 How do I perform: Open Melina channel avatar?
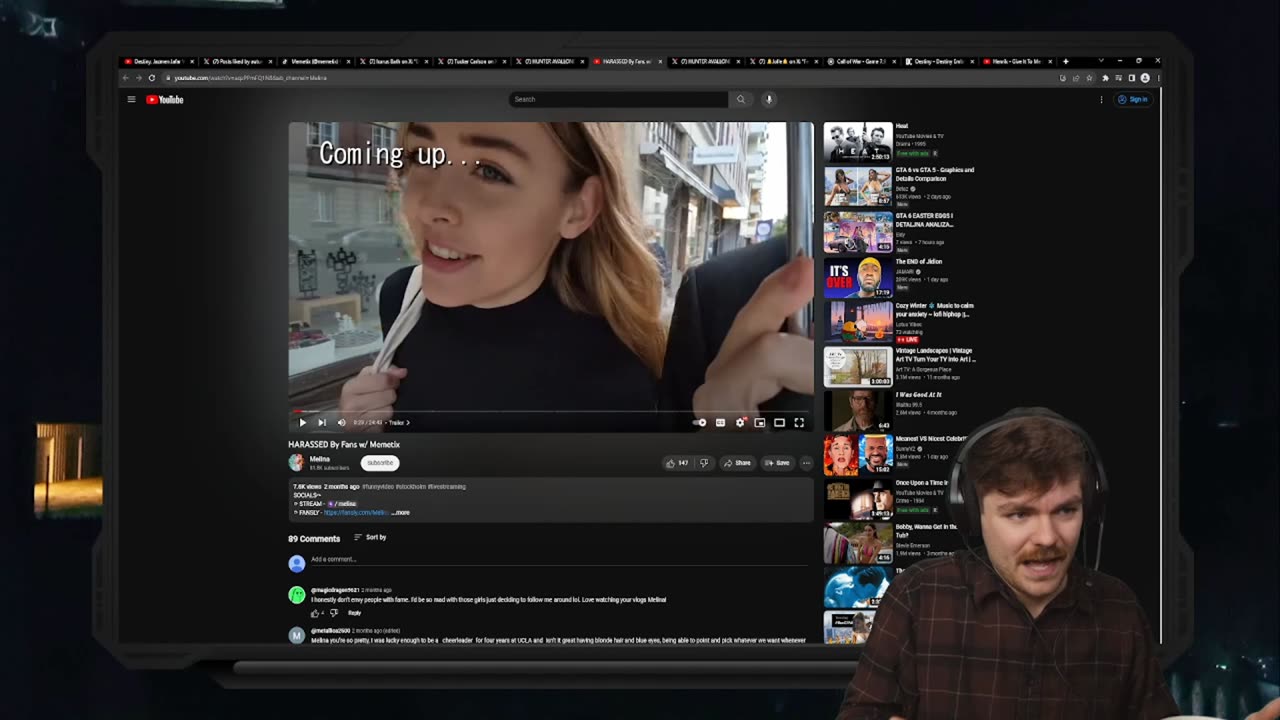[x=296, y=462]
